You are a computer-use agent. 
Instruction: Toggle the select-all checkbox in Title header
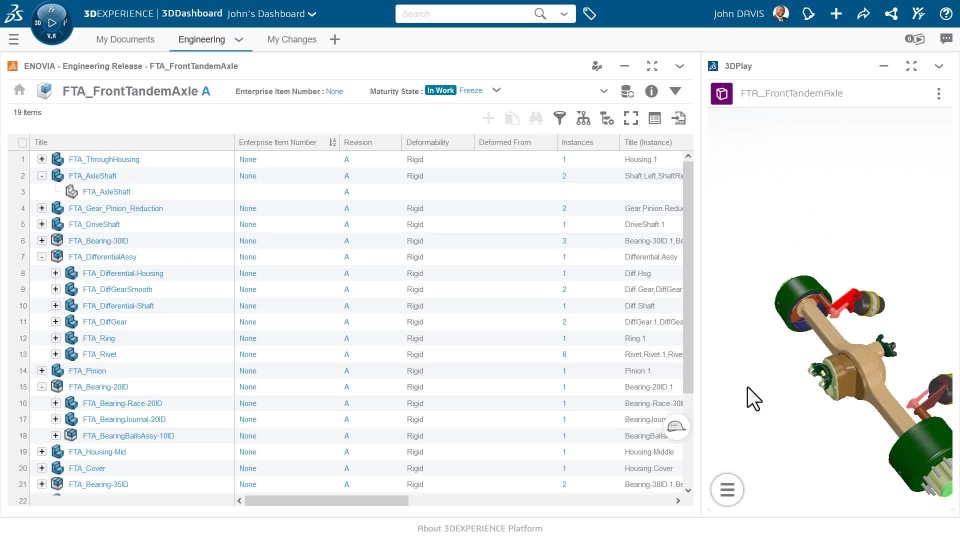[23, 142]
